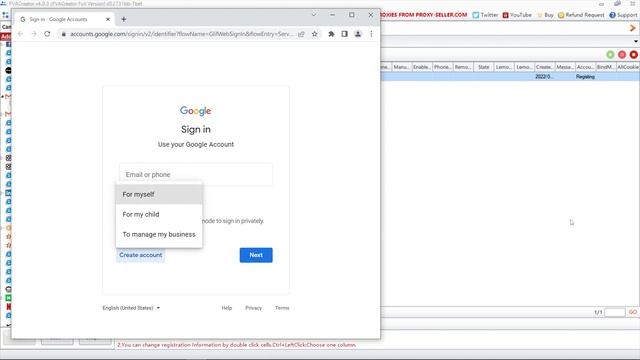Viewport: 640px width, 360px height.
Task: Click the Chrome address bar URL
Action: tap(181, 34)
